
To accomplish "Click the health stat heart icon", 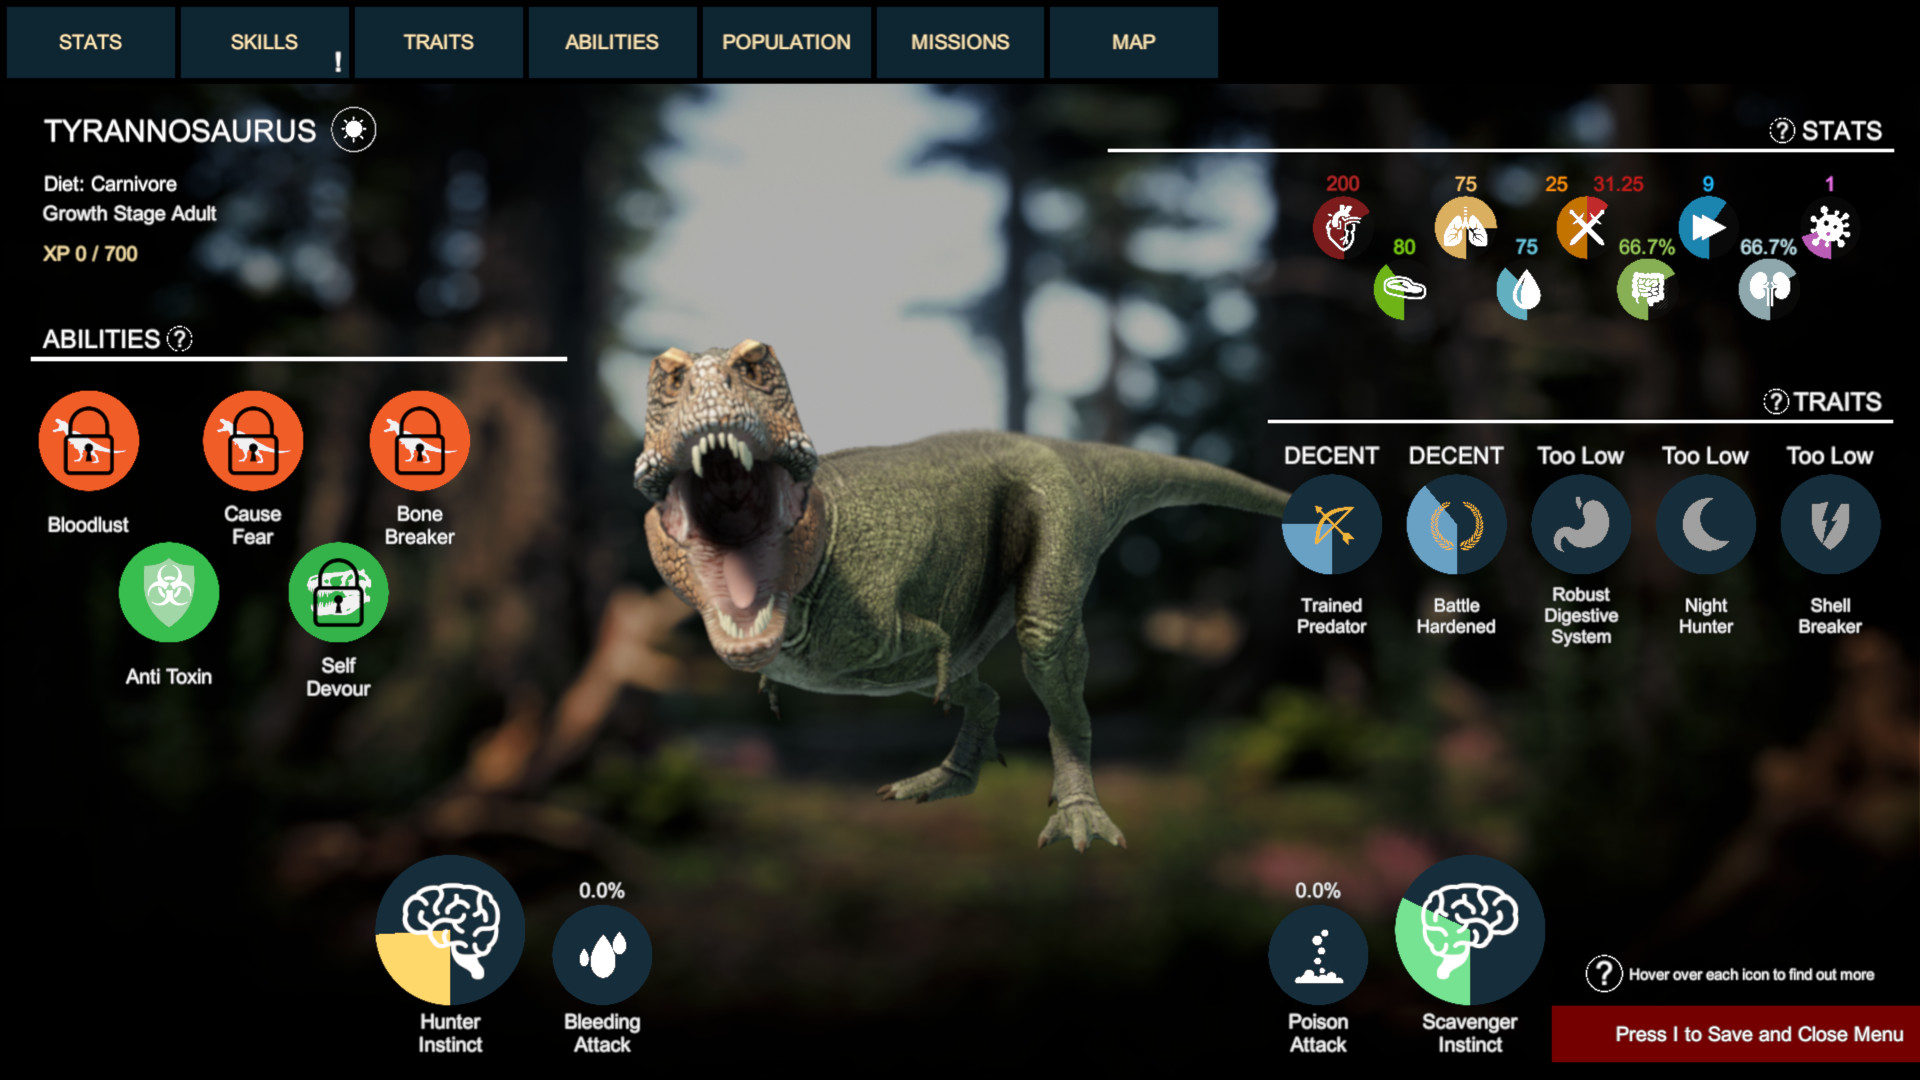I will tap(1341, 227).
